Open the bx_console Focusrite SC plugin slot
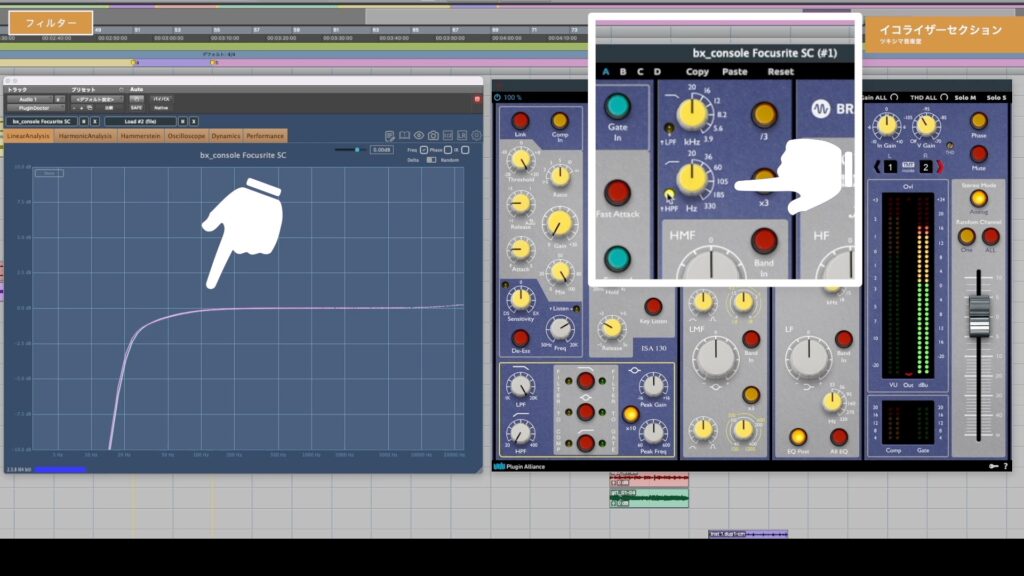The height and width of the screenshot is (576, 1024). (x=42, y=121)
